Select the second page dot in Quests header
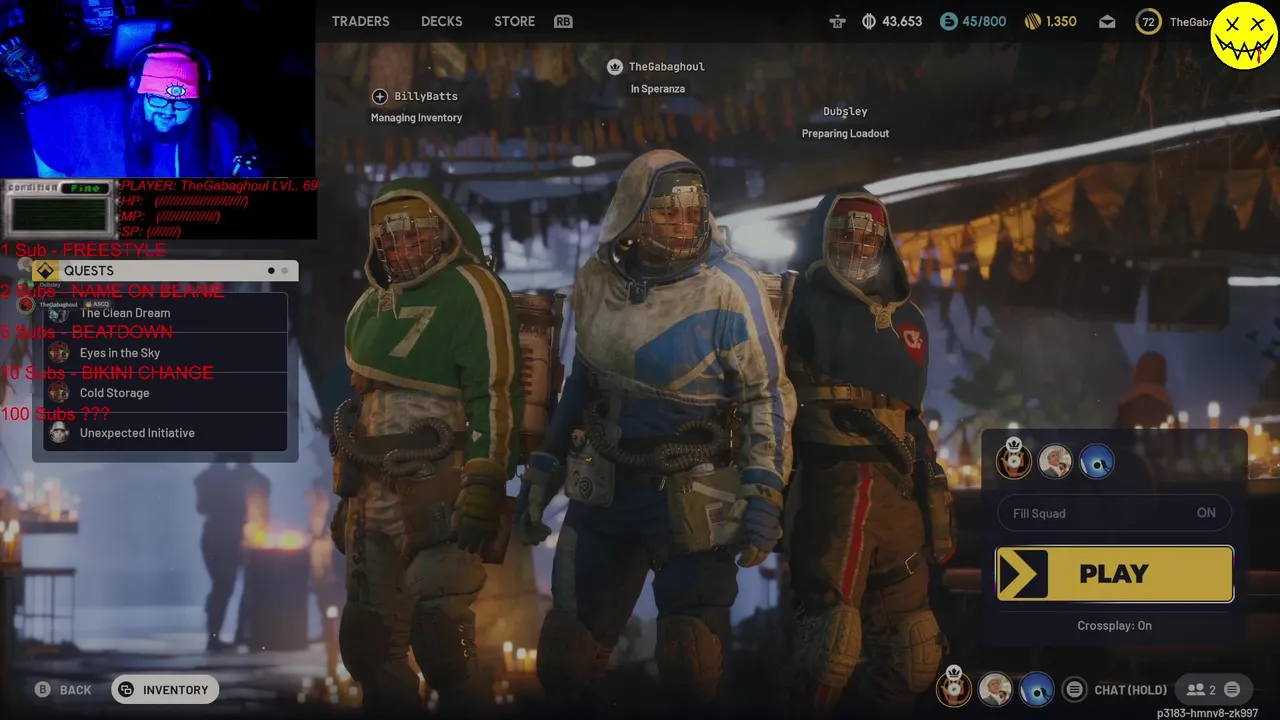1280x720 pixels. 284,270
